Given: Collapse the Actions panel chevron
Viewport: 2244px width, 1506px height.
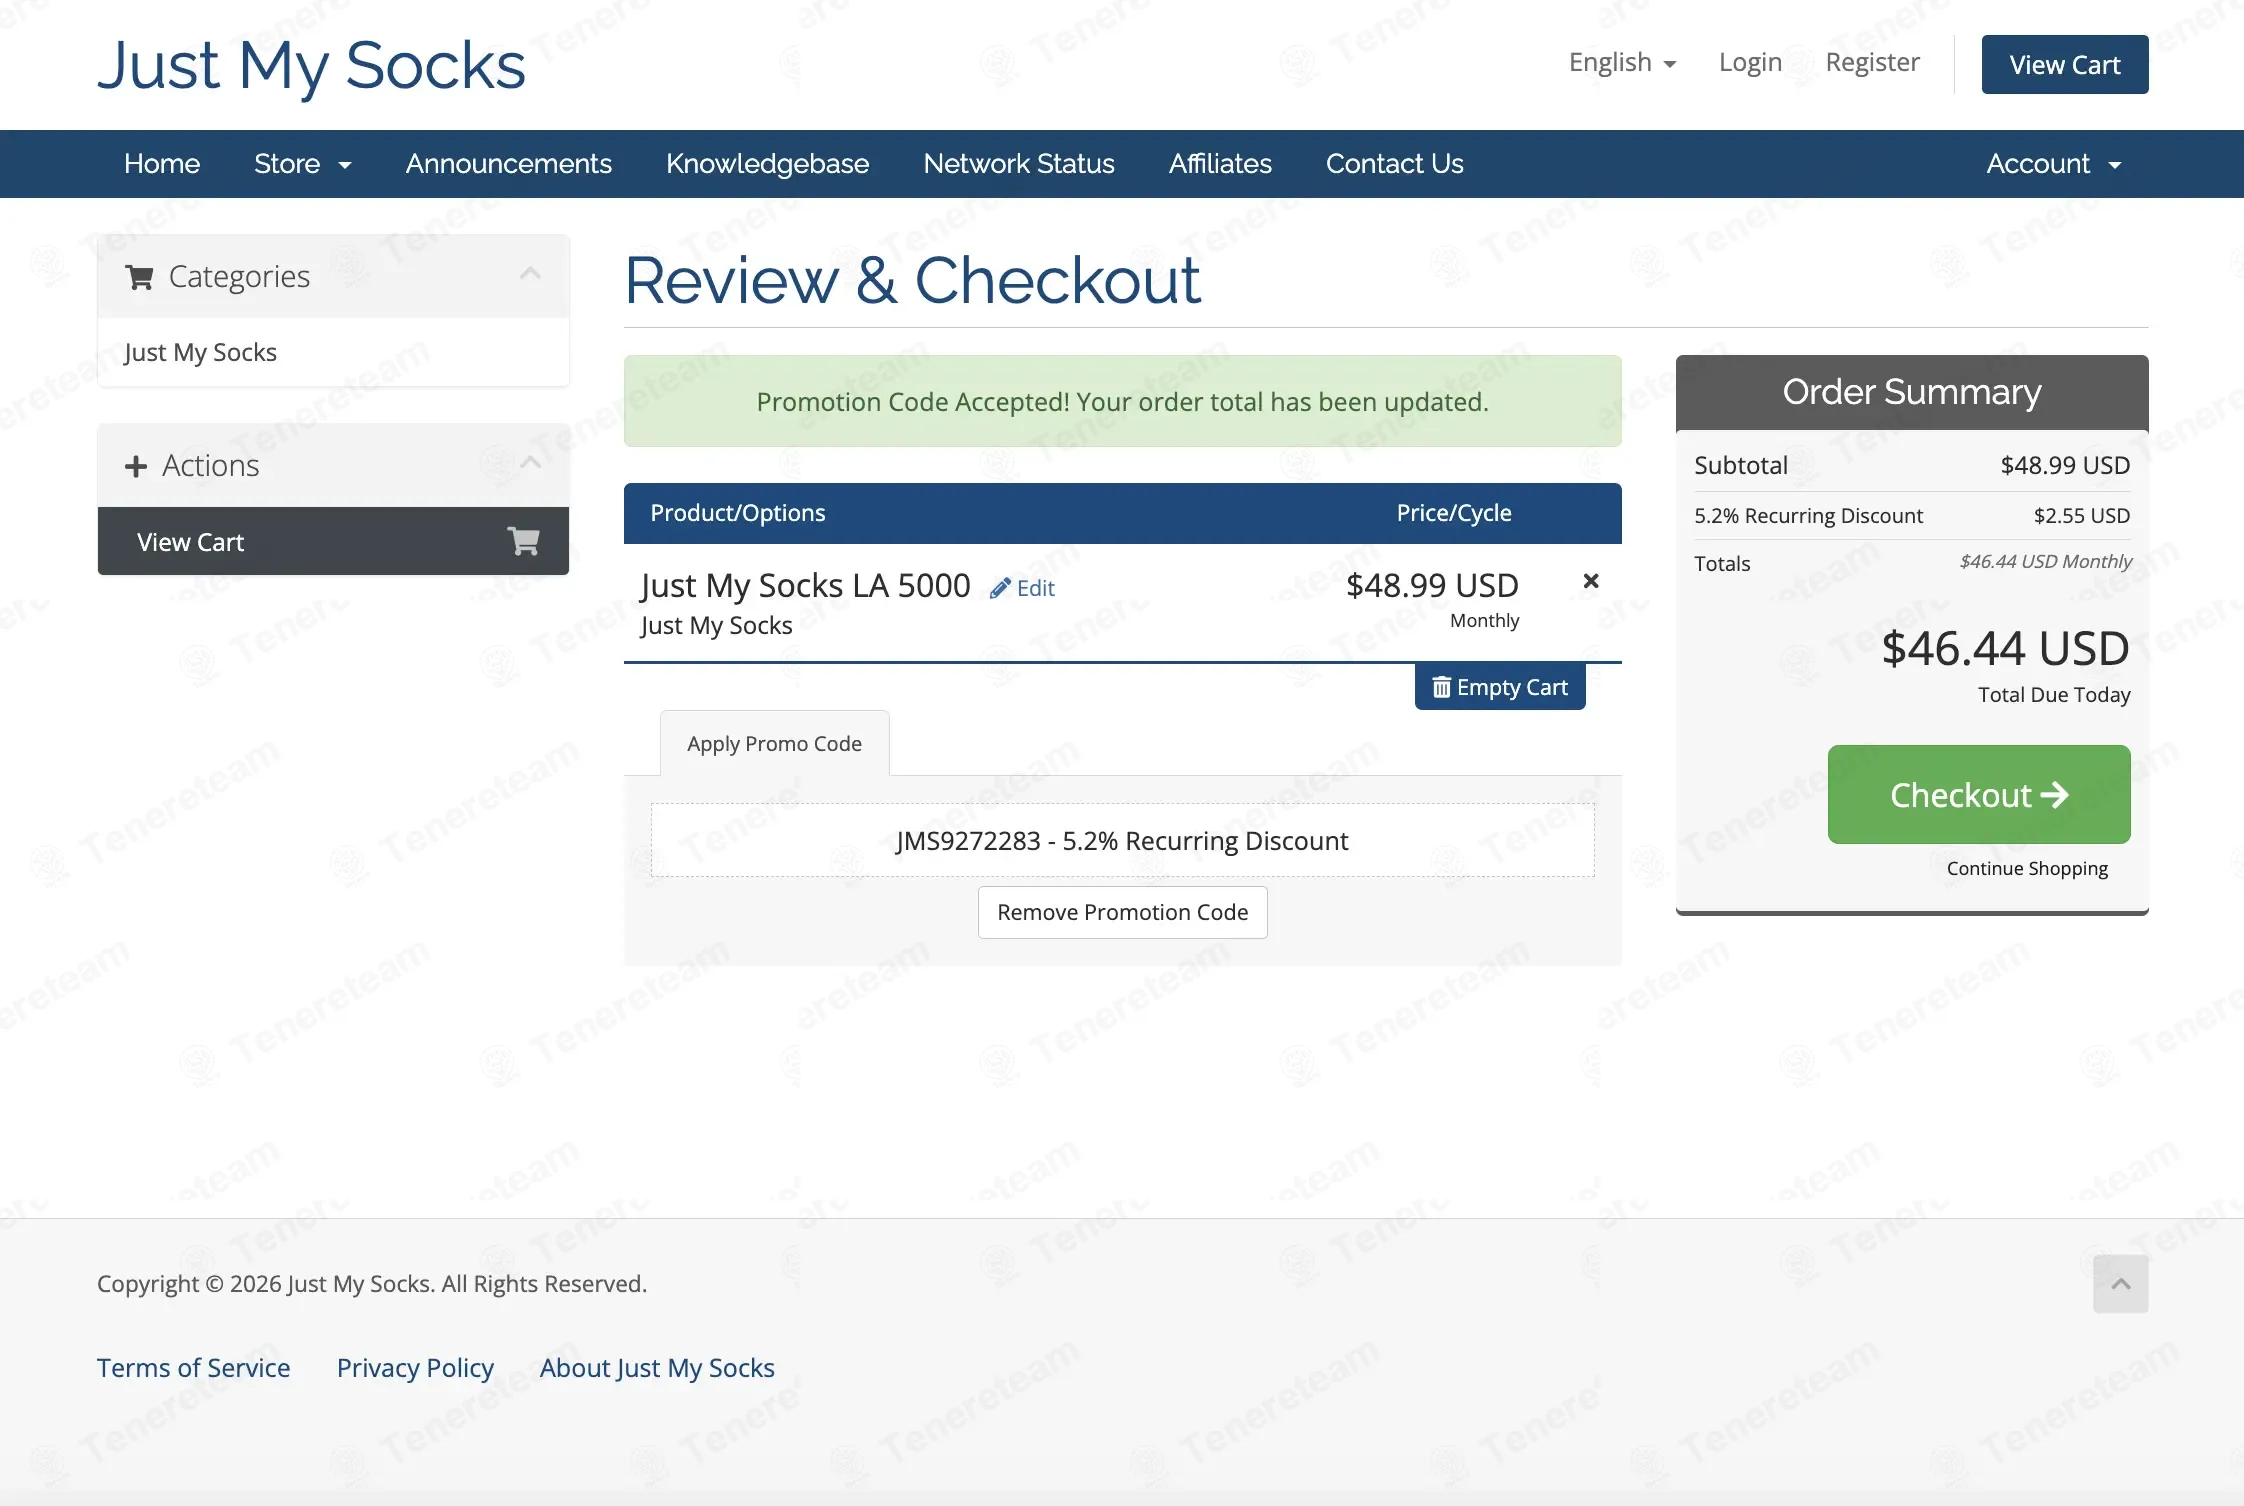Looking at the screenshot, I should (x=530, y=462).
